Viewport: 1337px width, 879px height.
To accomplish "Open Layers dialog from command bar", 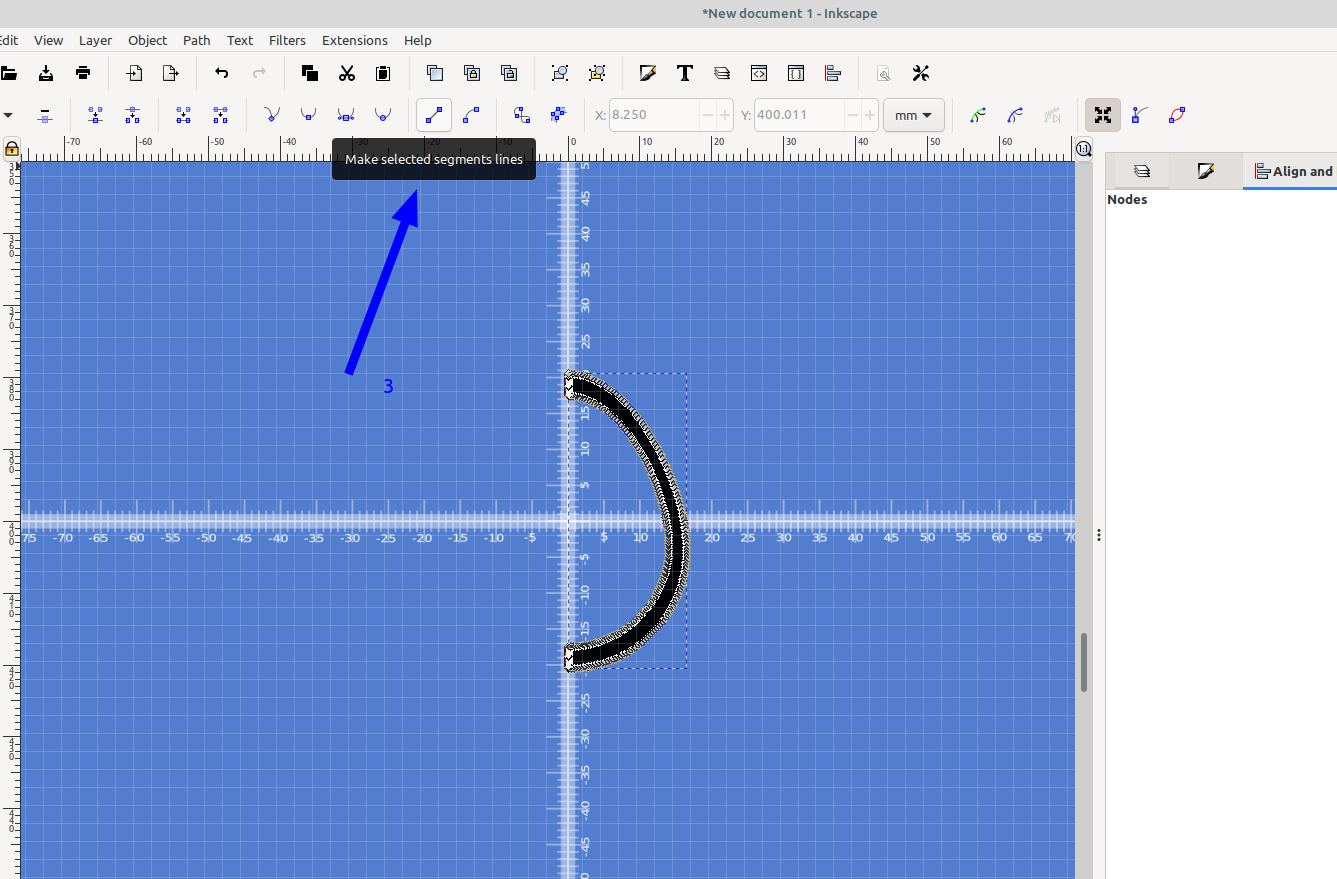I will coord(722,73).
